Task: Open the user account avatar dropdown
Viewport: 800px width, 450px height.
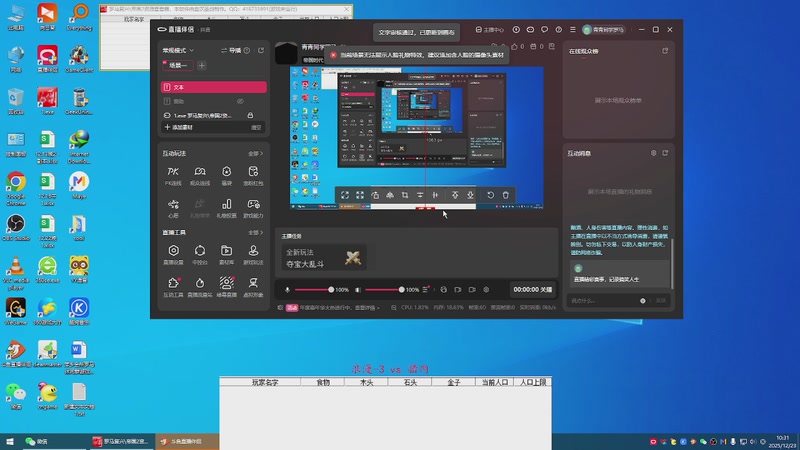Action: tap(604, 30)
